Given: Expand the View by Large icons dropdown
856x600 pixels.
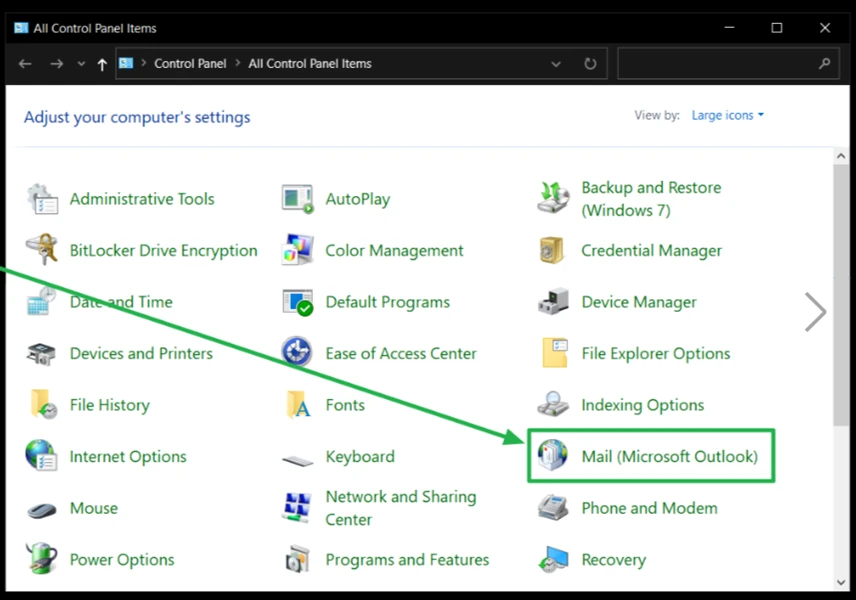Looking at the screenshot, I should pyautogui.click(x=728, y=115).
